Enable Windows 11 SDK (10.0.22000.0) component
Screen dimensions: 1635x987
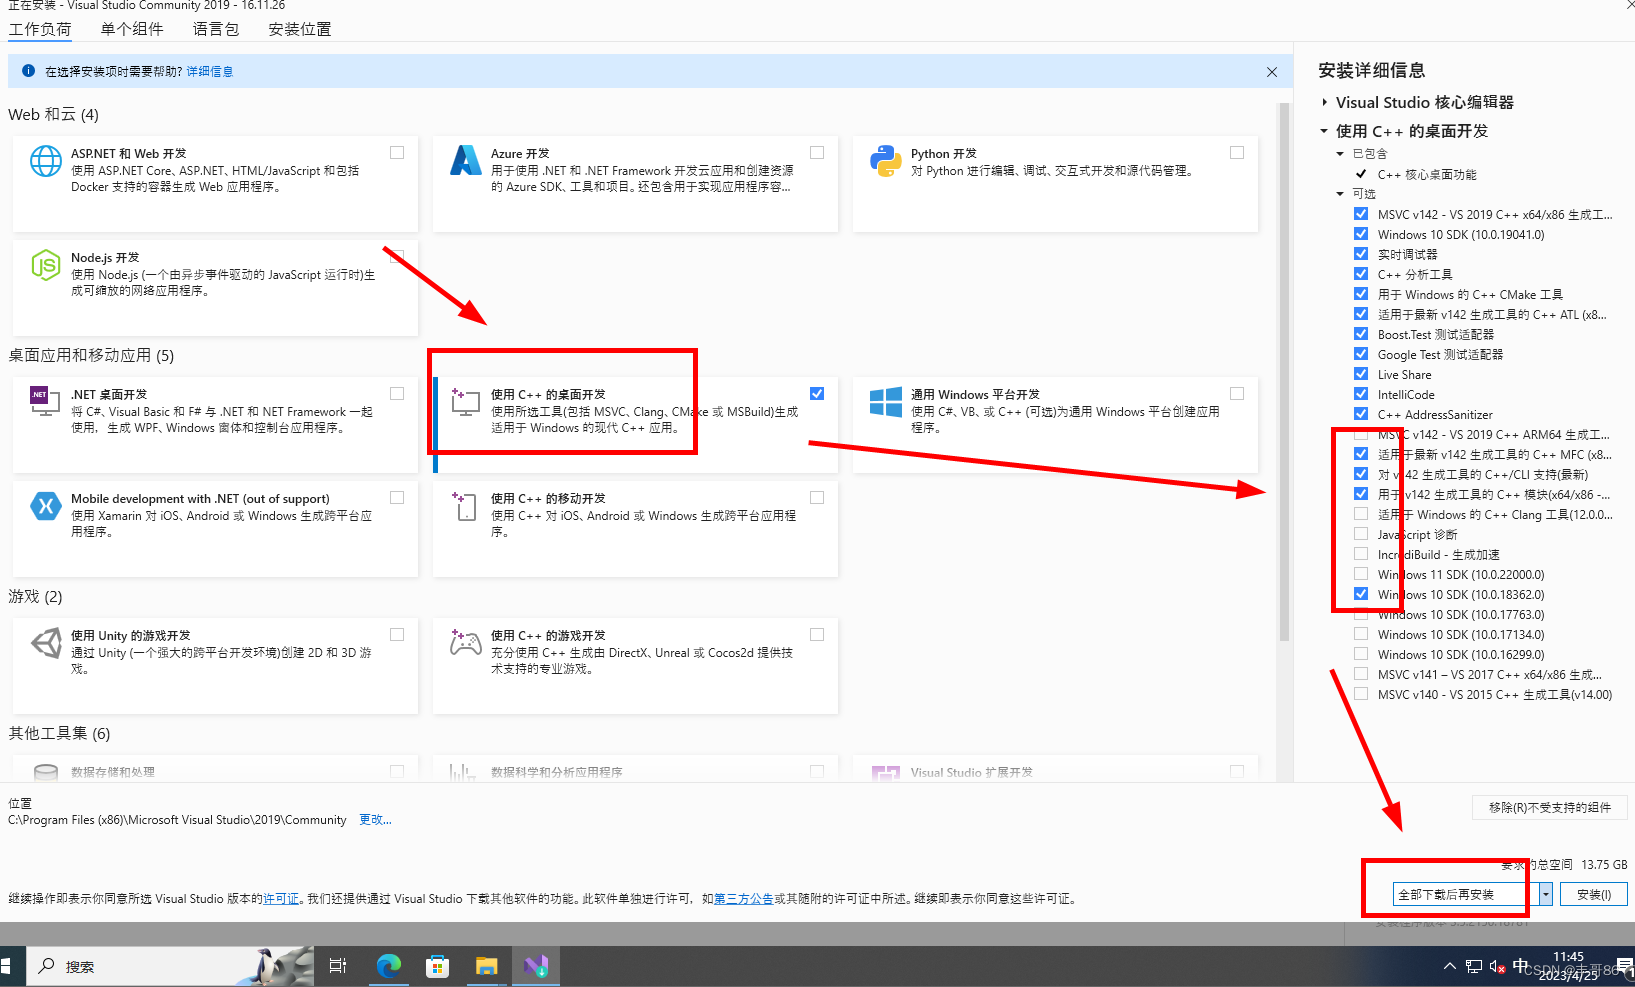(x=1361, y=574)
